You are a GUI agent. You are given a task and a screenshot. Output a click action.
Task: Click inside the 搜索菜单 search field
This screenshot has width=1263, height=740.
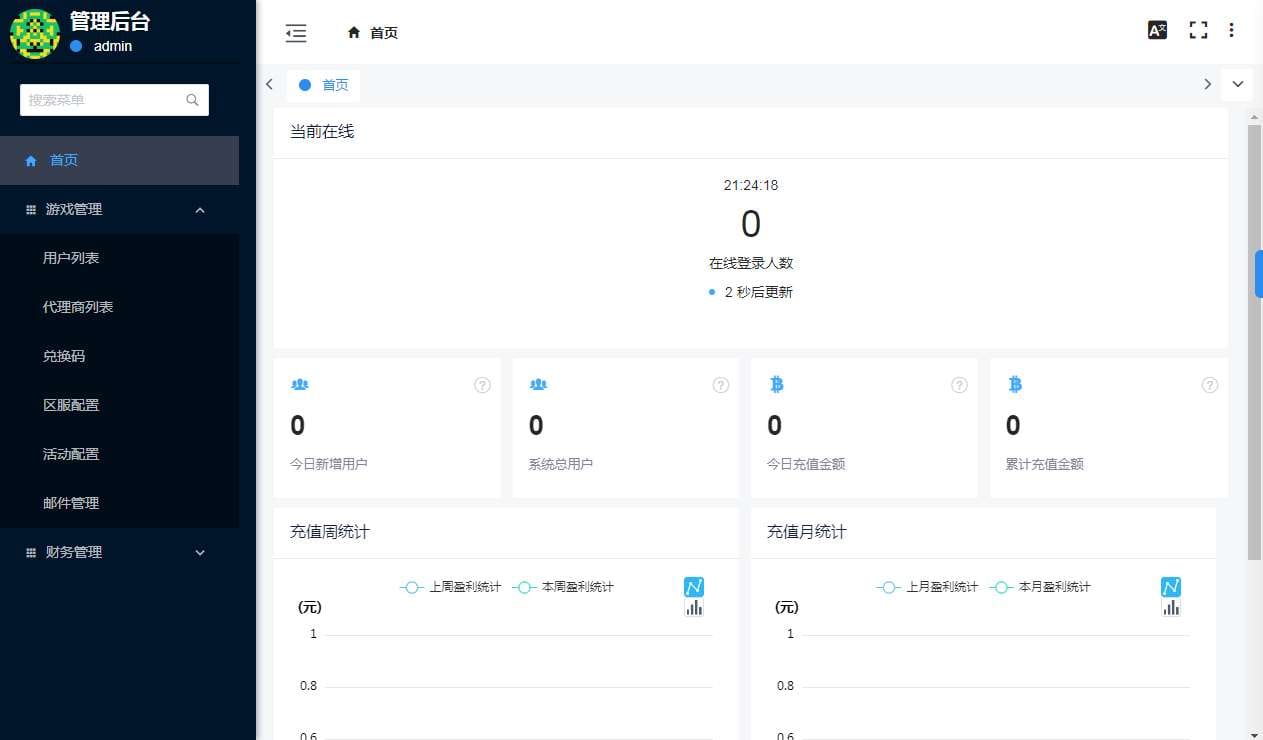click(x=100, y=100)
